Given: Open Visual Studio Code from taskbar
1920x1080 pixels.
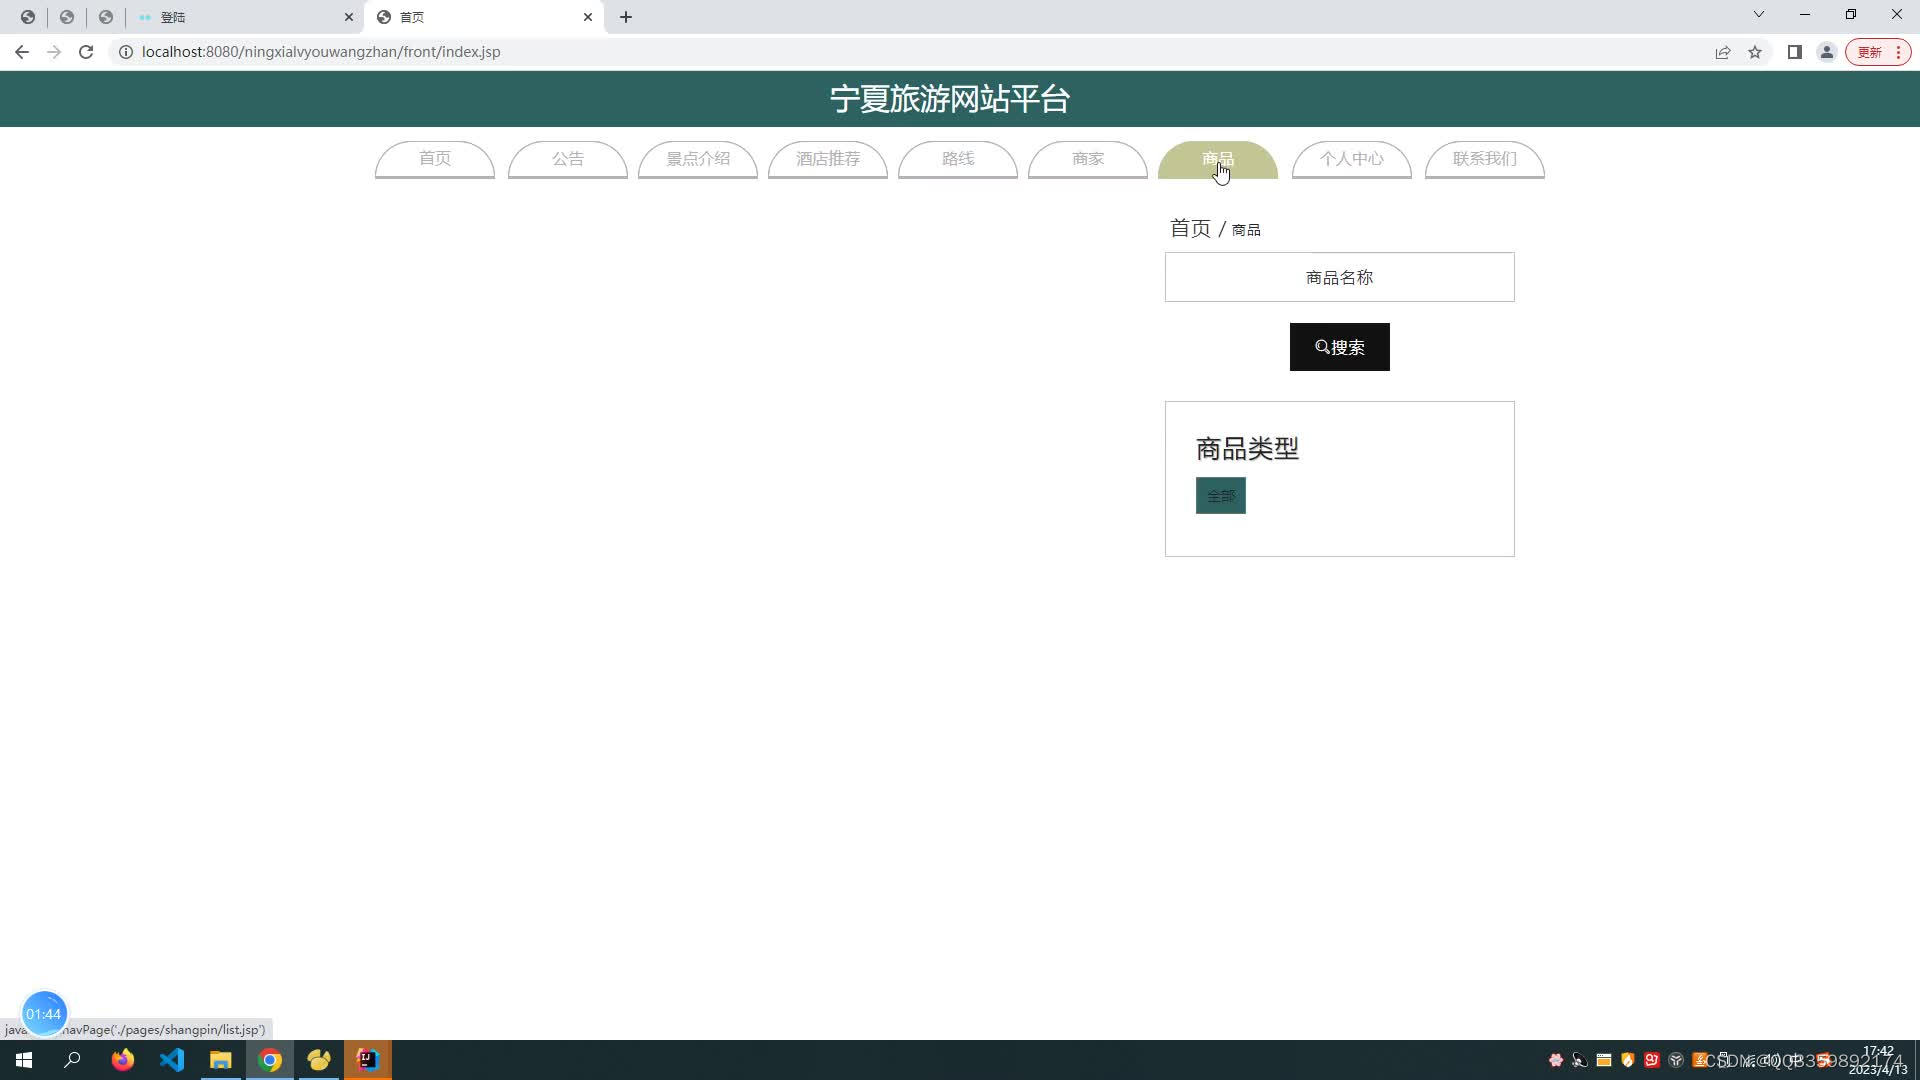Looking at the screenshot, I should 172,1060.
